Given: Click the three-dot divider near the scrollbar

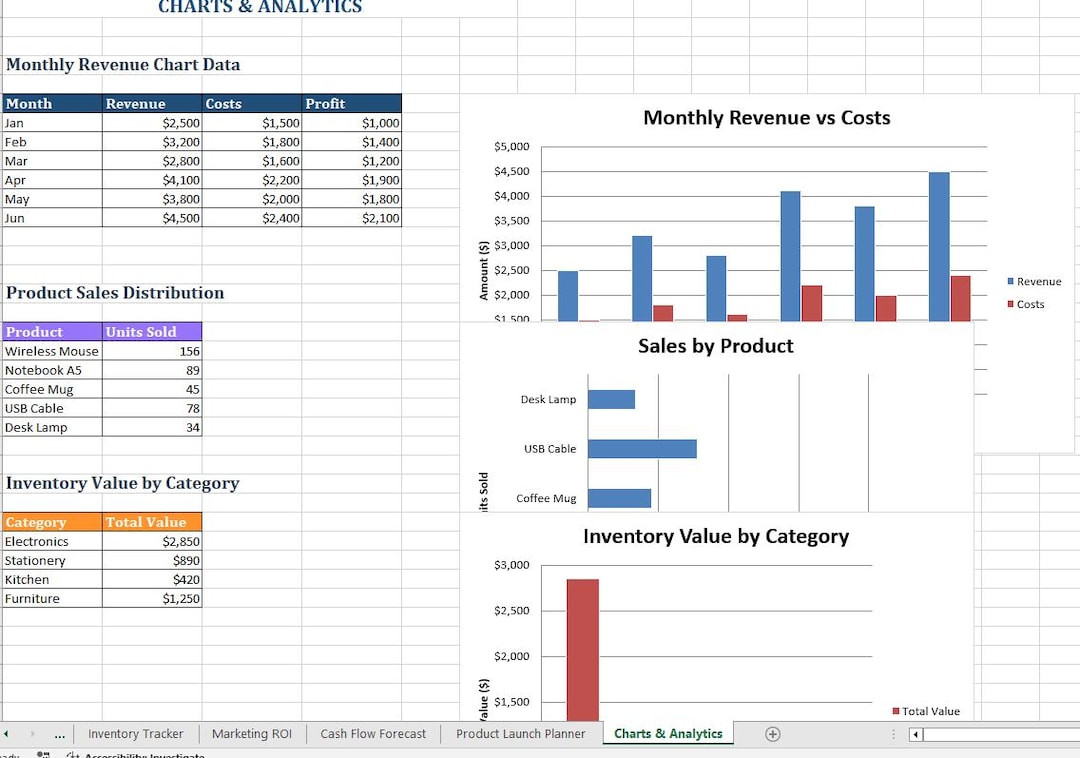Looking at the screenshot, I should pos(893,733).
